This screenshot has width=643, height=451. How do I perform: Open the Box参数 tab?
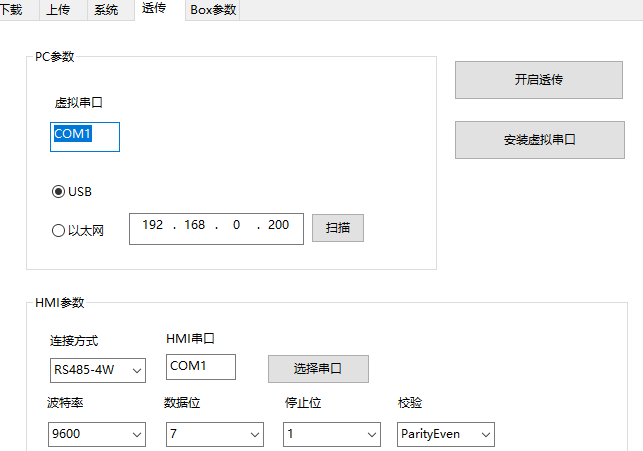coord(213,10)
